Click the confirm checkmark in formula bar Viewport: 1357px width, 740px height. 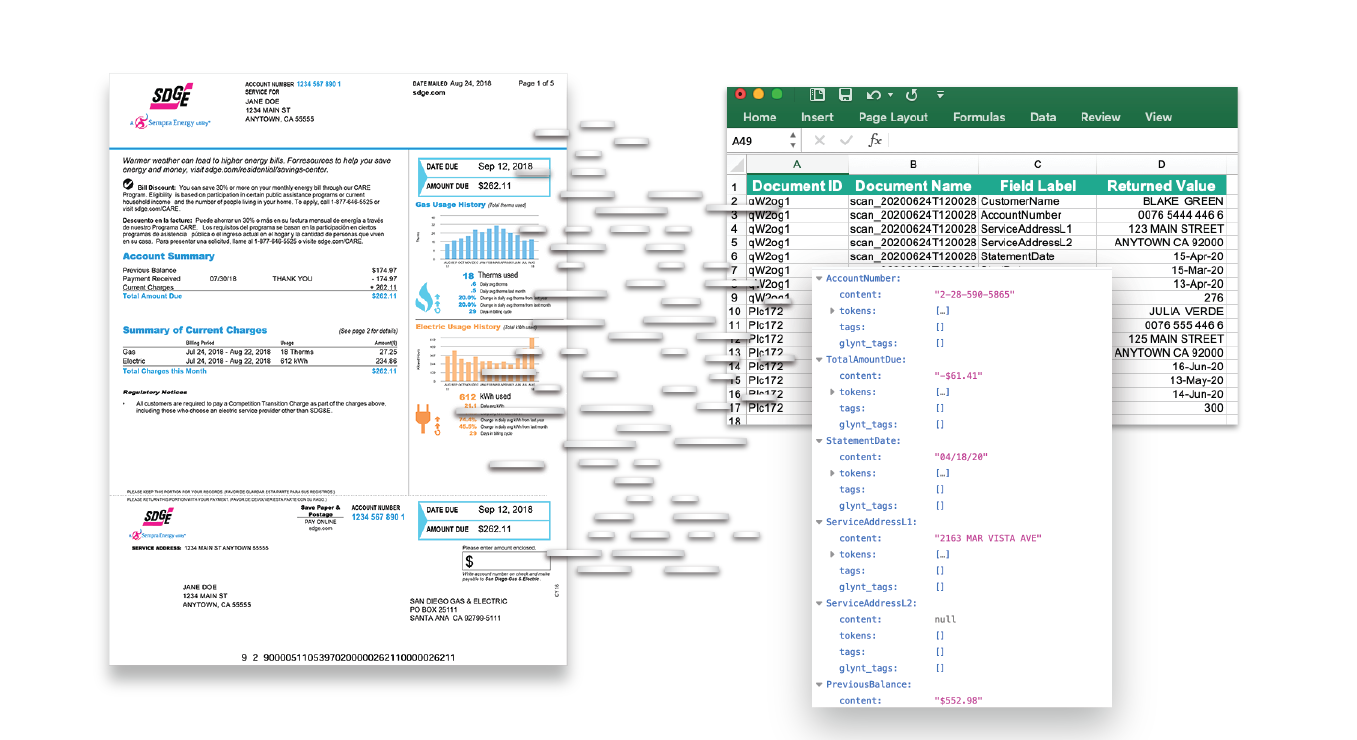(846, 141)
